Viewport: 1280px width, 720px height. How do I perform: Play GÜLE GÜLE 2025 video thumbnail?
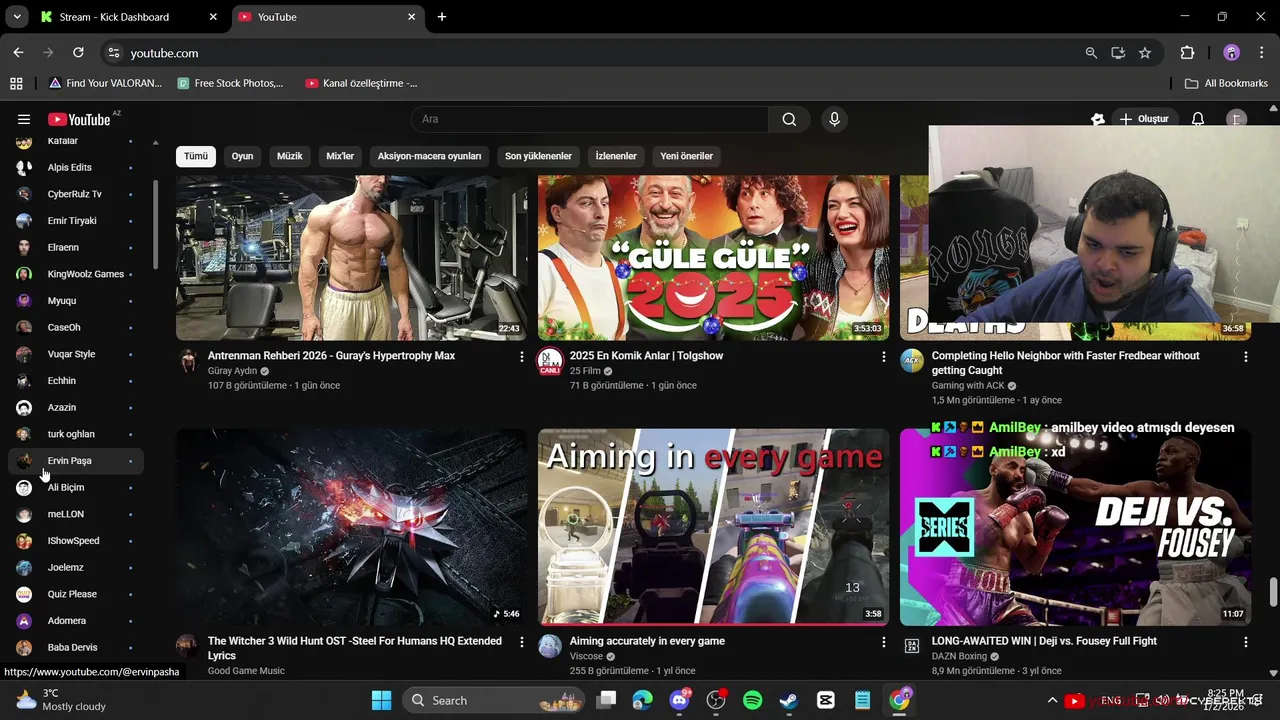pos(713,258)
